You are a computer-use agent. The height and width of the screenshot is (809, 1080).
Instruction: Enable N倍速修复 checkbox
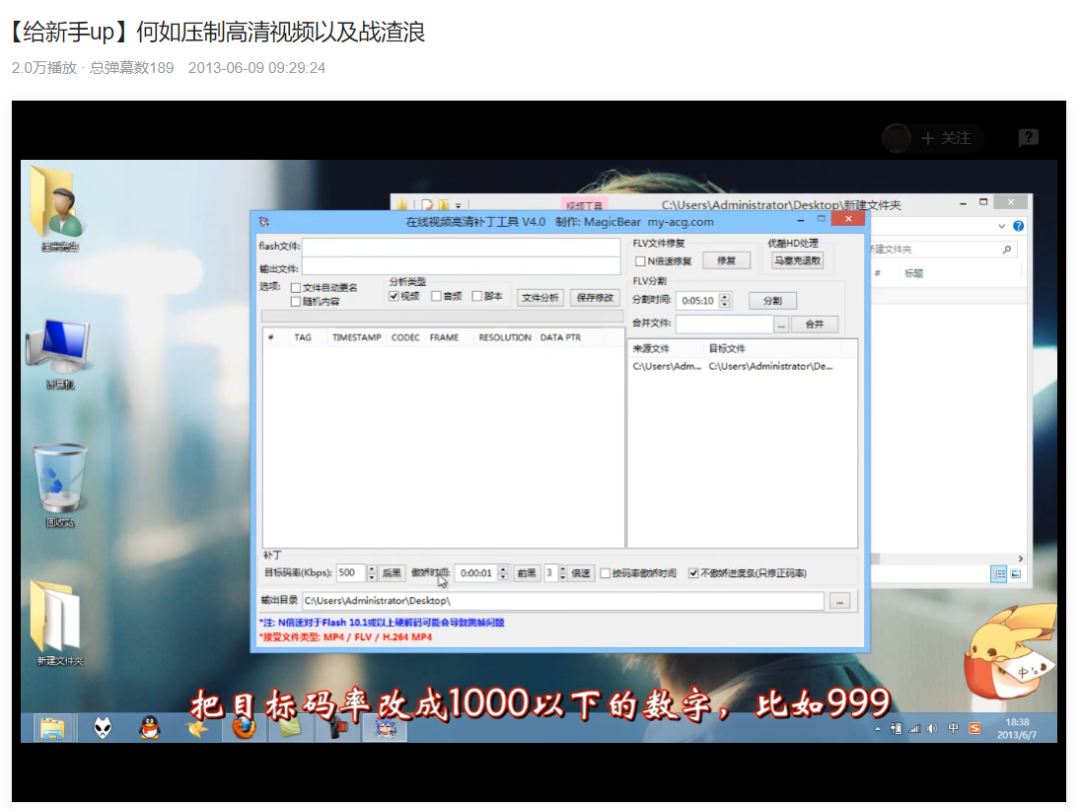click(640, 261)
